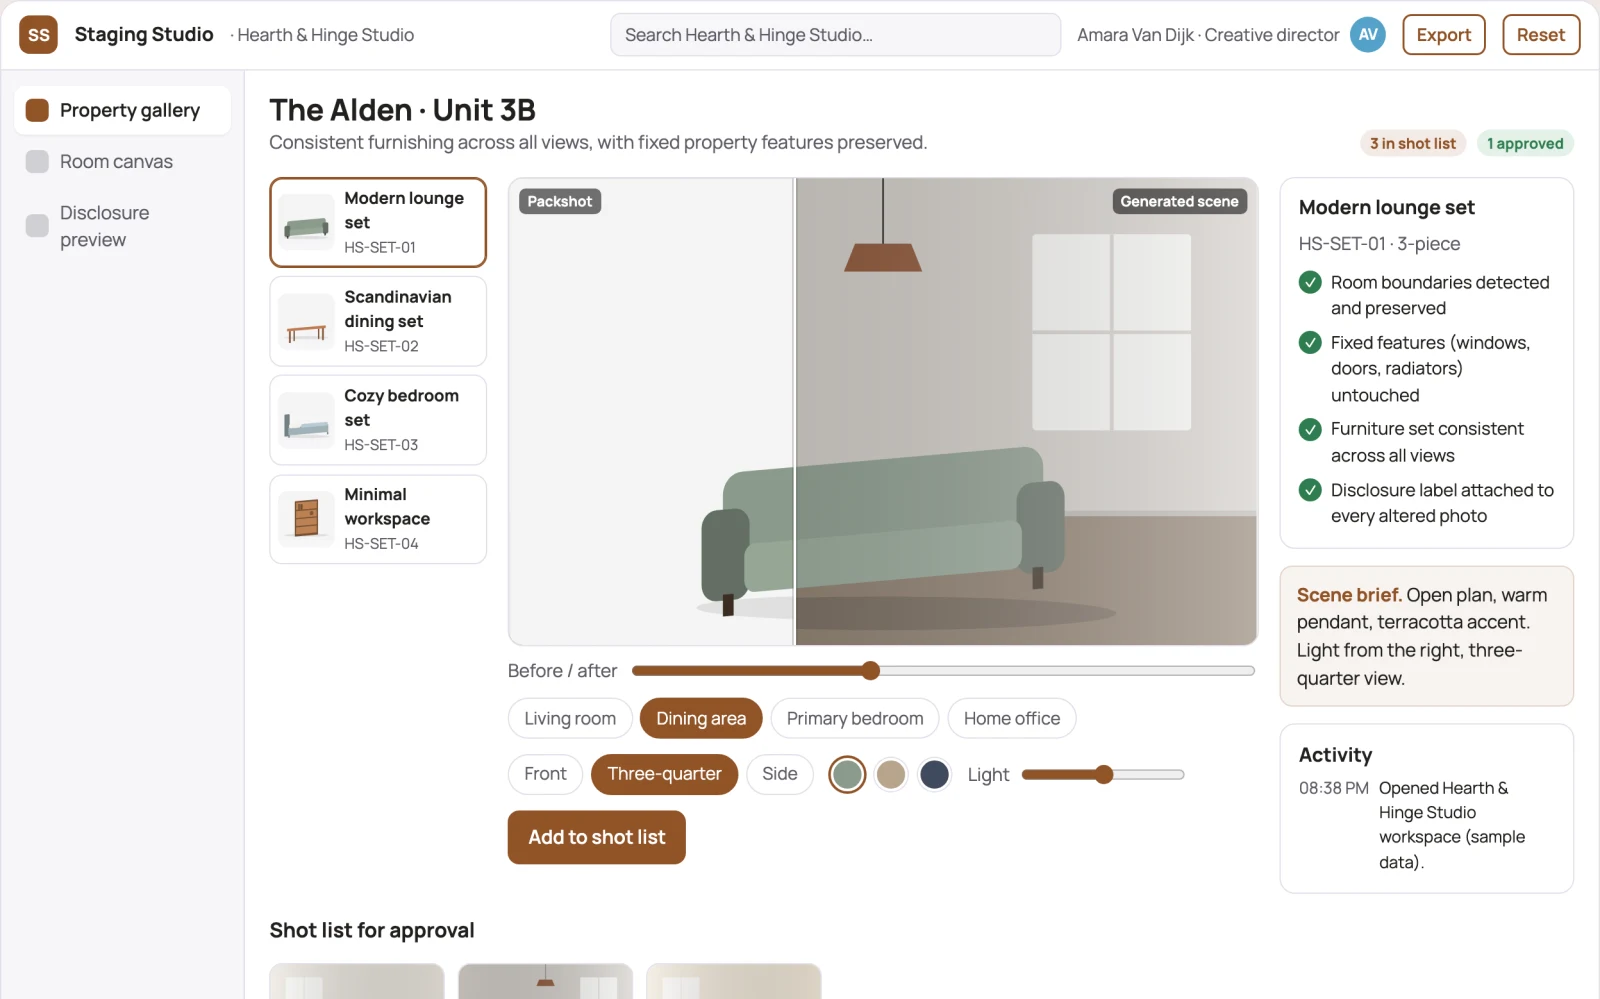Click the Minimal workspace cabinet thumbnail

tap(306, 520)
